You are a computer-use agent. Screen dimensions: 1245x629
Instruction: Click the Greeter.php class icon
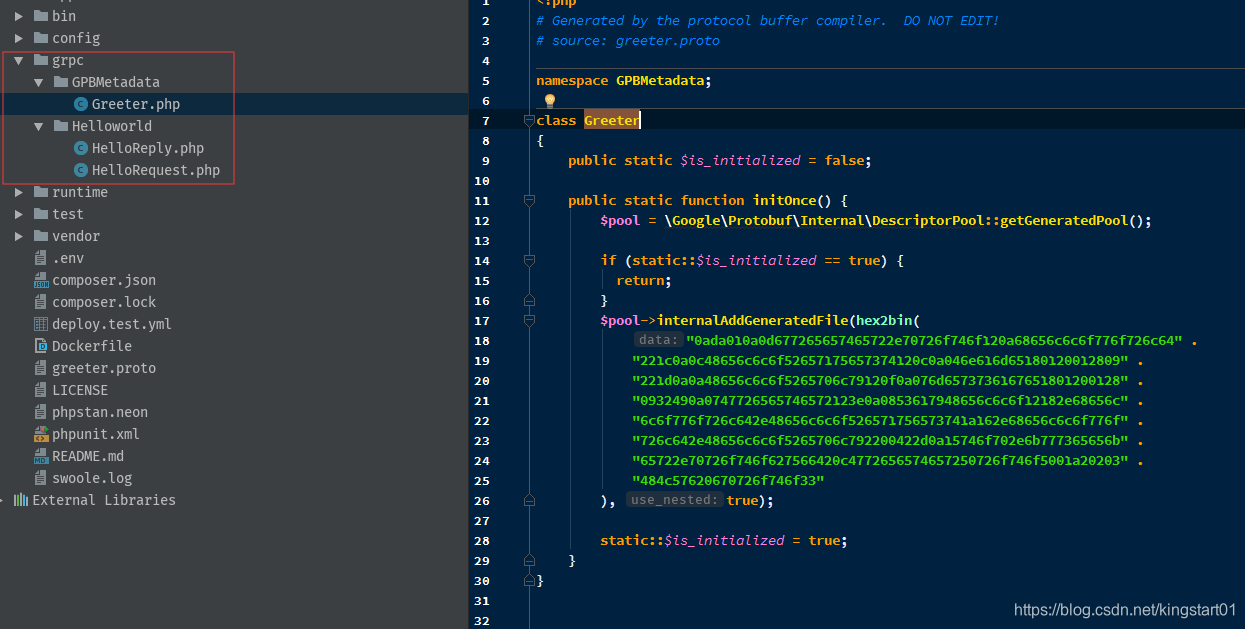(x=81, y=104)
